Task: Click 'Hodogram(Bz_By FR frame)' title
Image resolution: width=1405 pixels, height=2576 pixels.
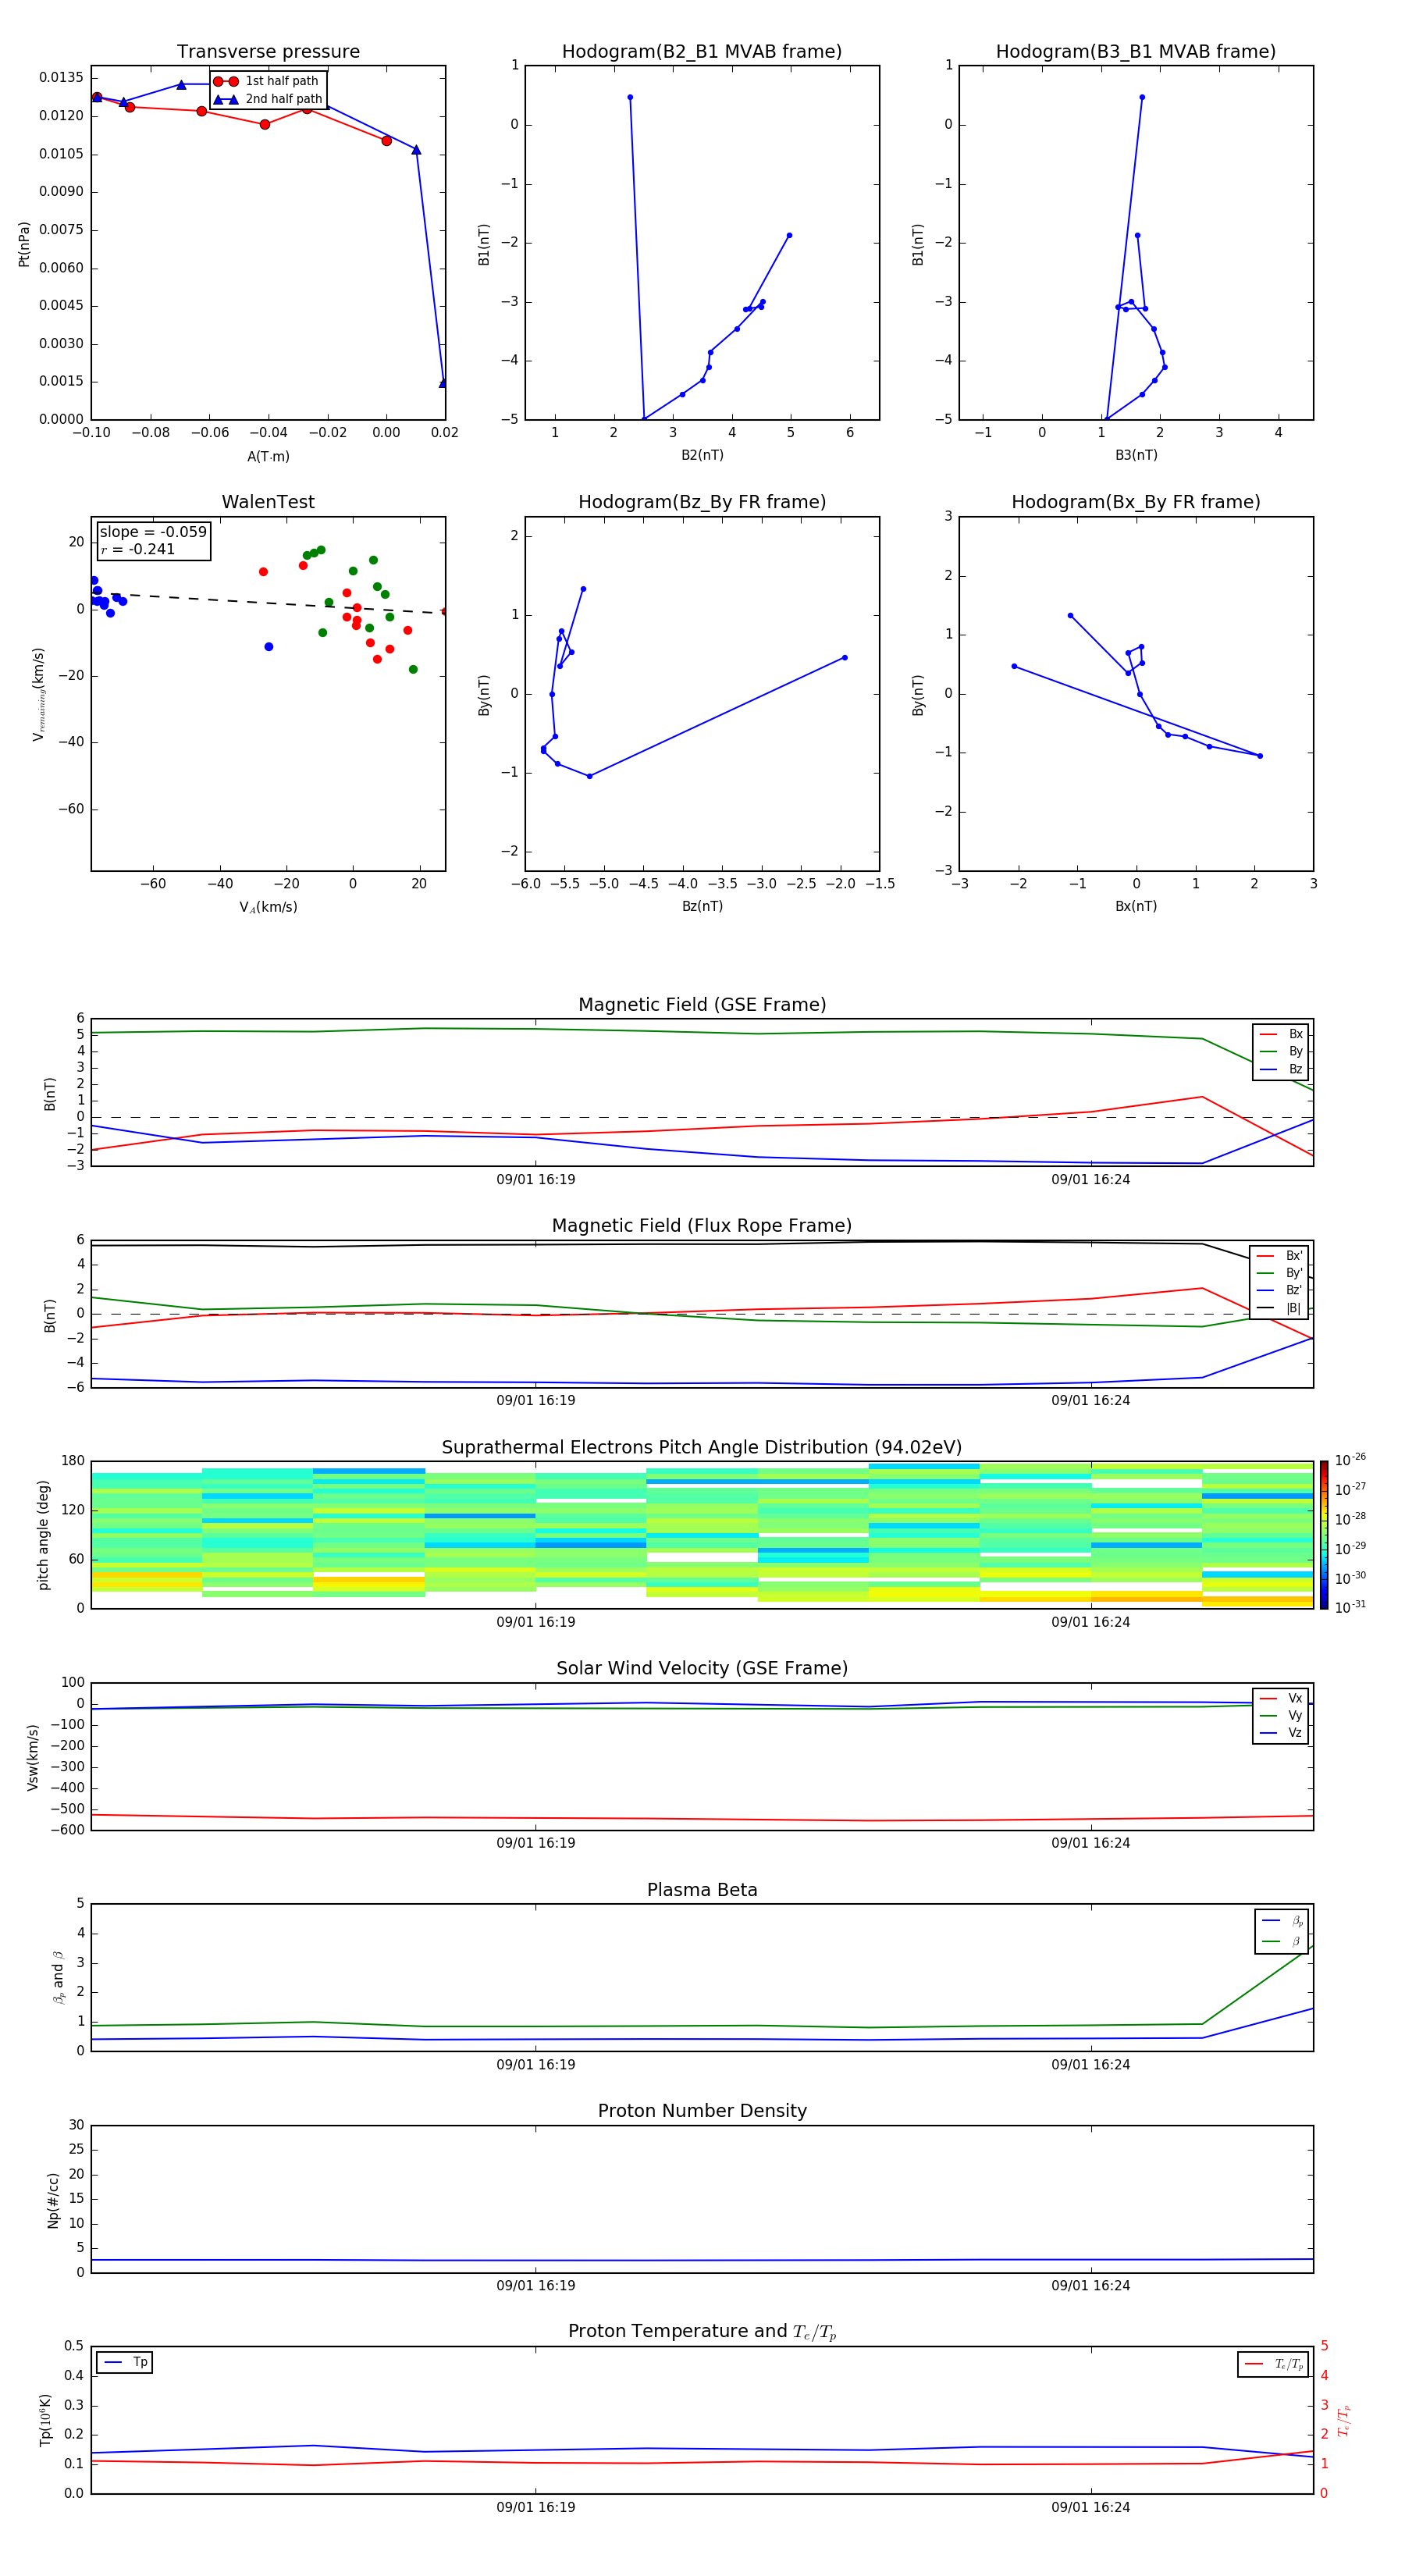Action: coord(702,502)
